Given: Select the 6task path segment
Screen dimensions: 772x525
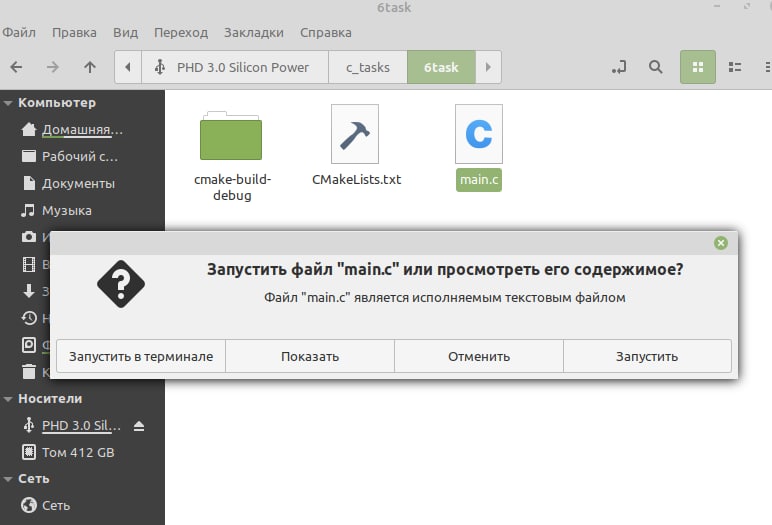Looking at the screenshot, I should 441,67.
